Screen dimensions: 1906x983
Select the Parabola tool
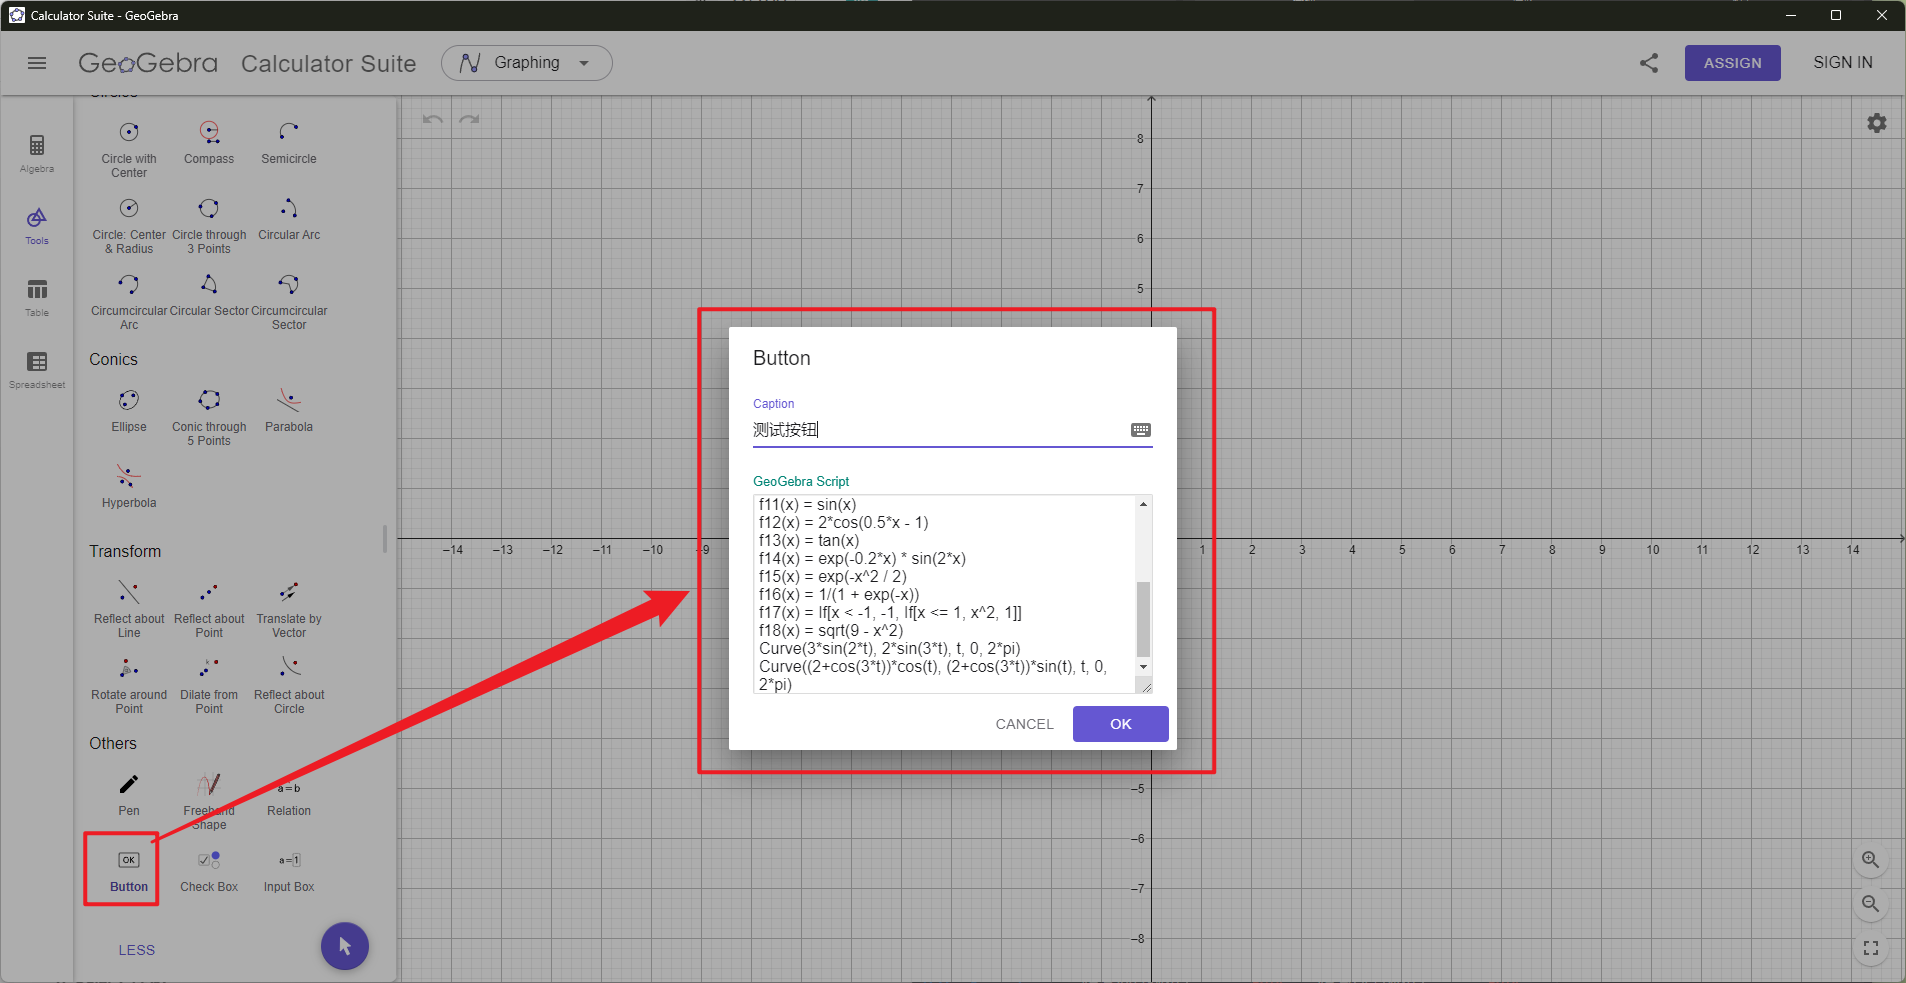click(x=289, y=411)
